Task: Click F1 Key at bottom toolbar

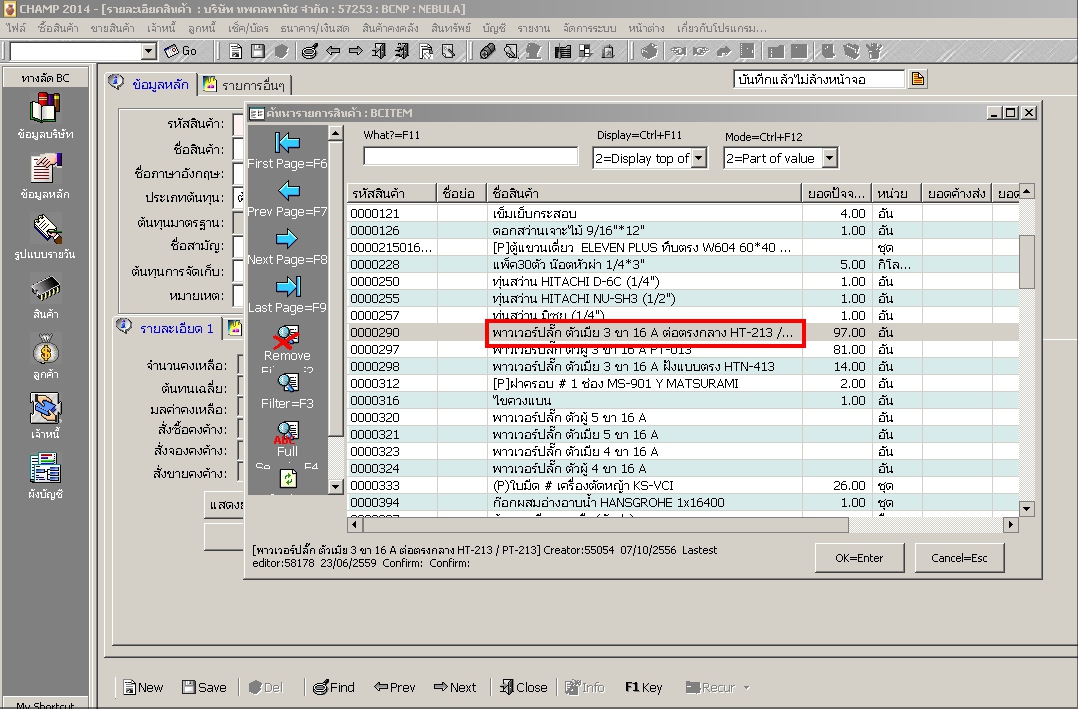Action: pyautogui.click(x=644, y=687)
